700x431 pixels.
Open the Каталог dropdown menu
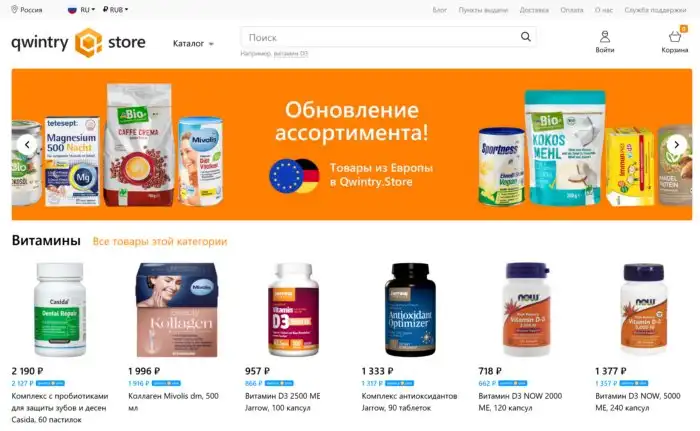193,43
